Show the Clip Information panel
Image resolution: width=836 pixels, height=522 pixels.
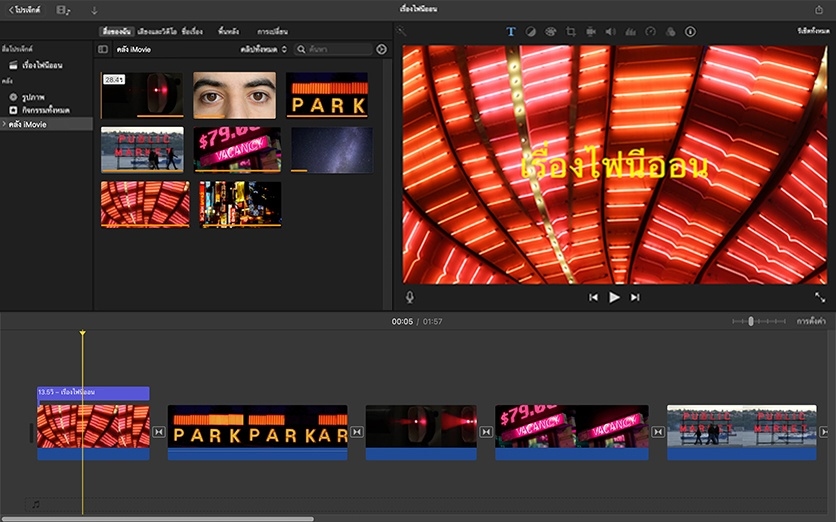coord(690,31)
